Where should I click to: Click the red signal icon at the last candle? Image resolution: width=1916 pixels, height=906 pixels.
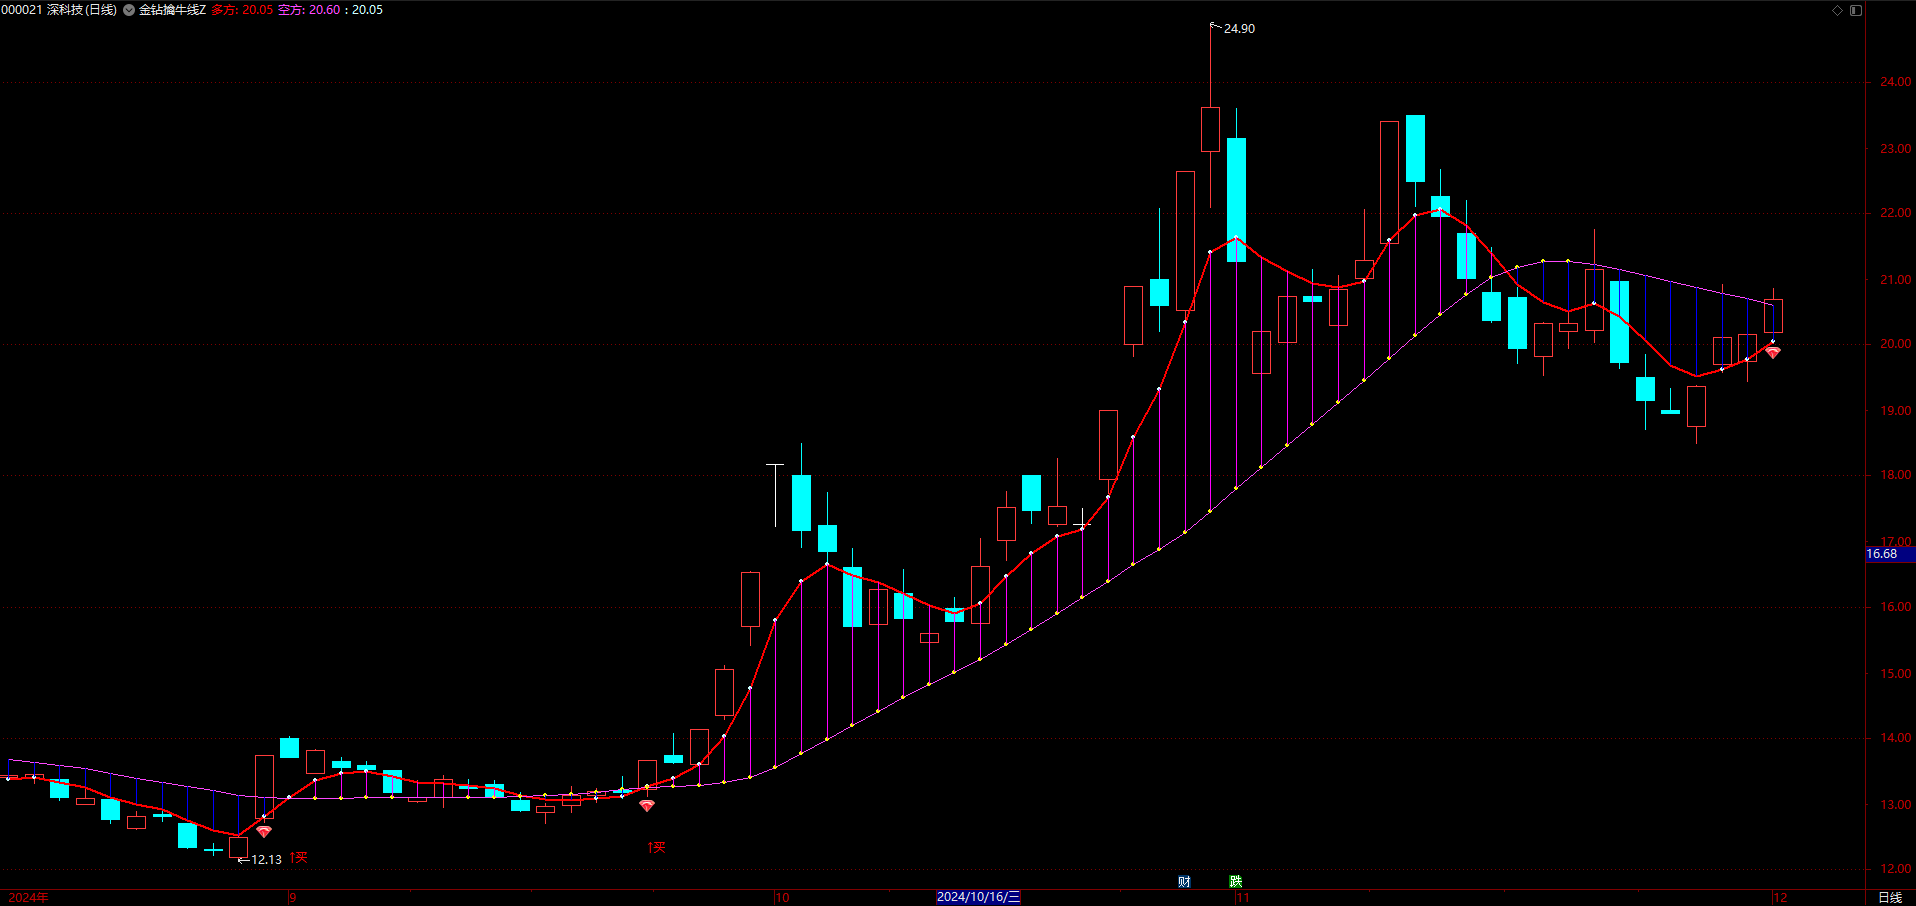coord(1773,352)
